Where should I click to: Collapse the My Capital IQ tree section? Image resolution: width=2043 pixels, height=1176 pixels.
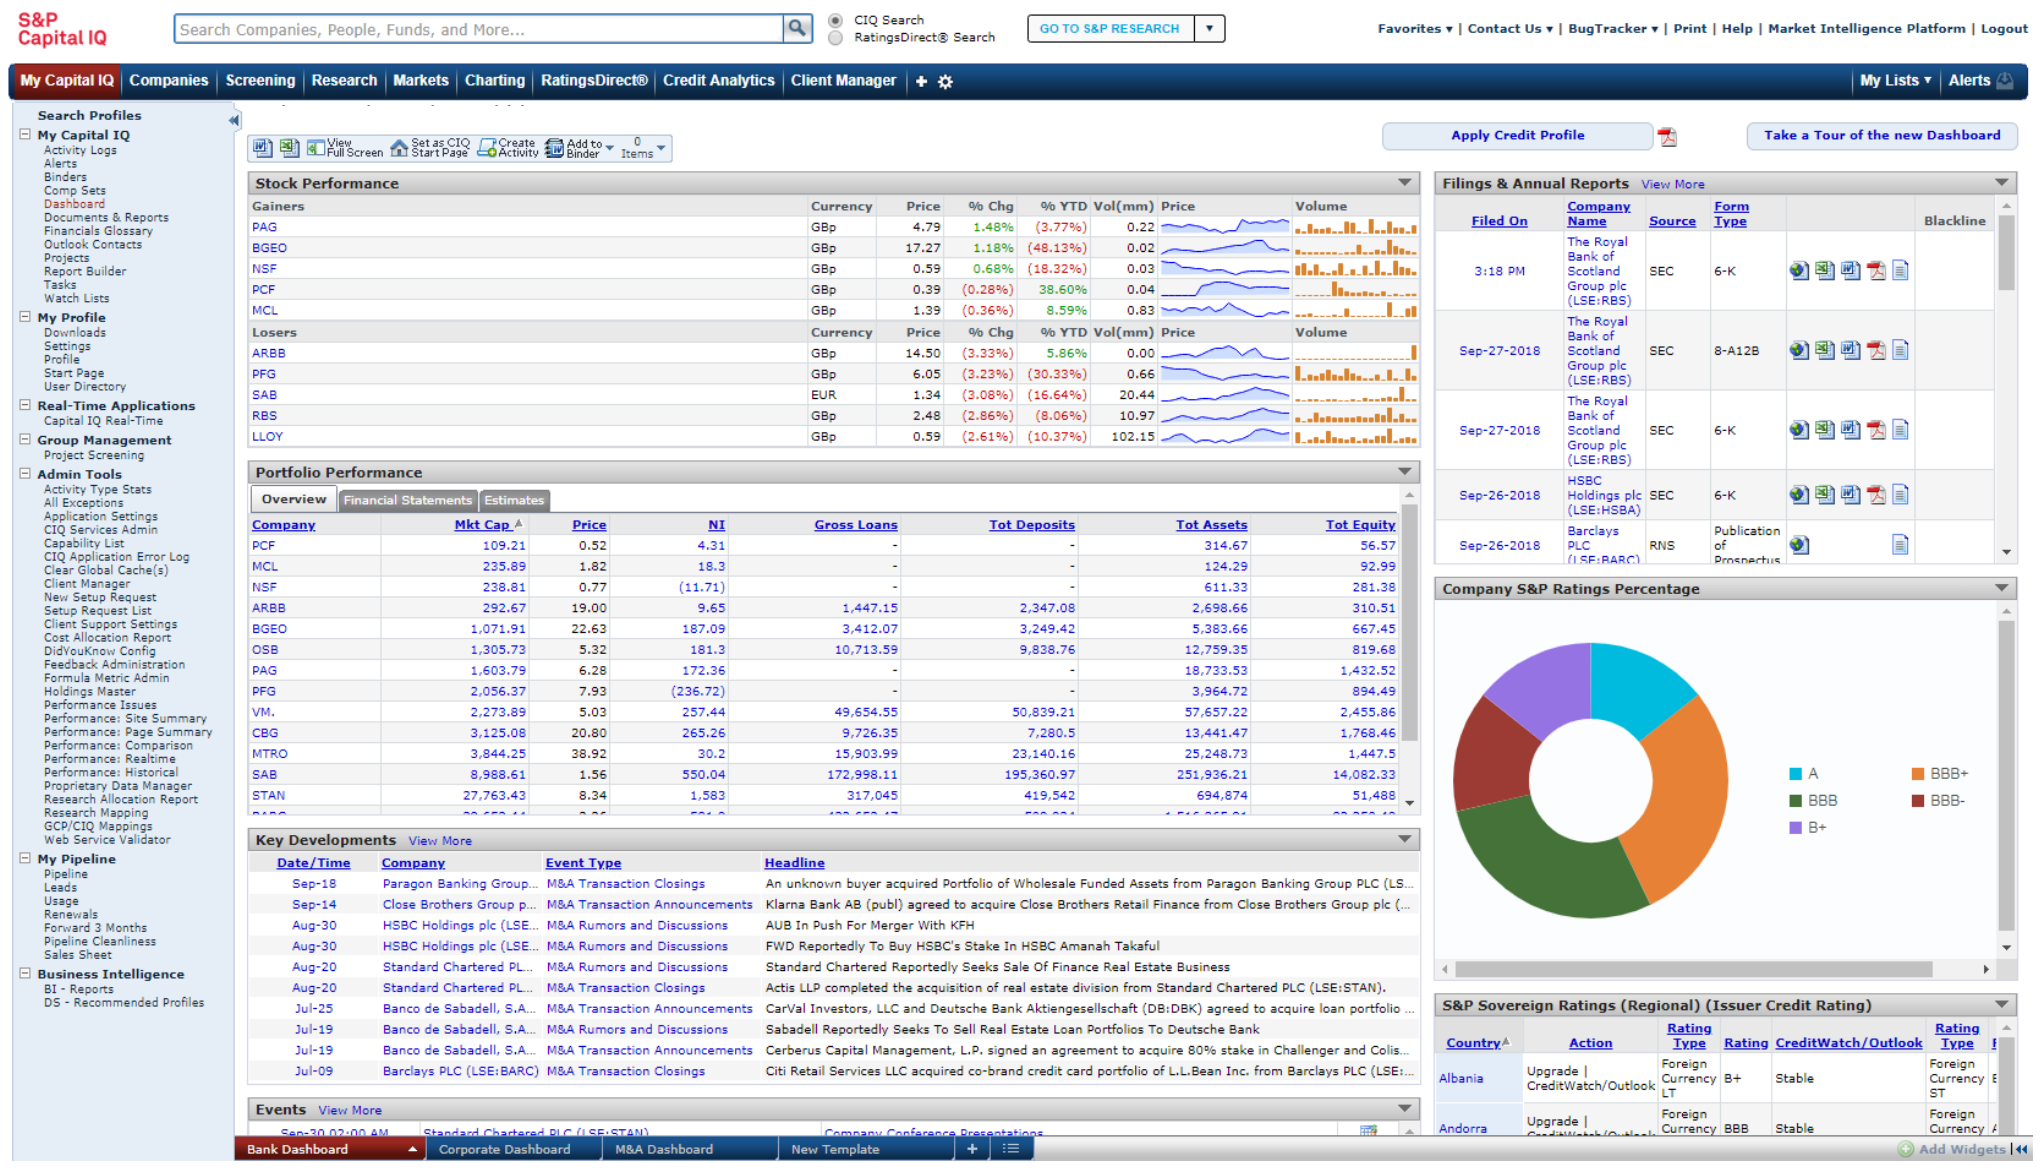[x=25, y=135]
